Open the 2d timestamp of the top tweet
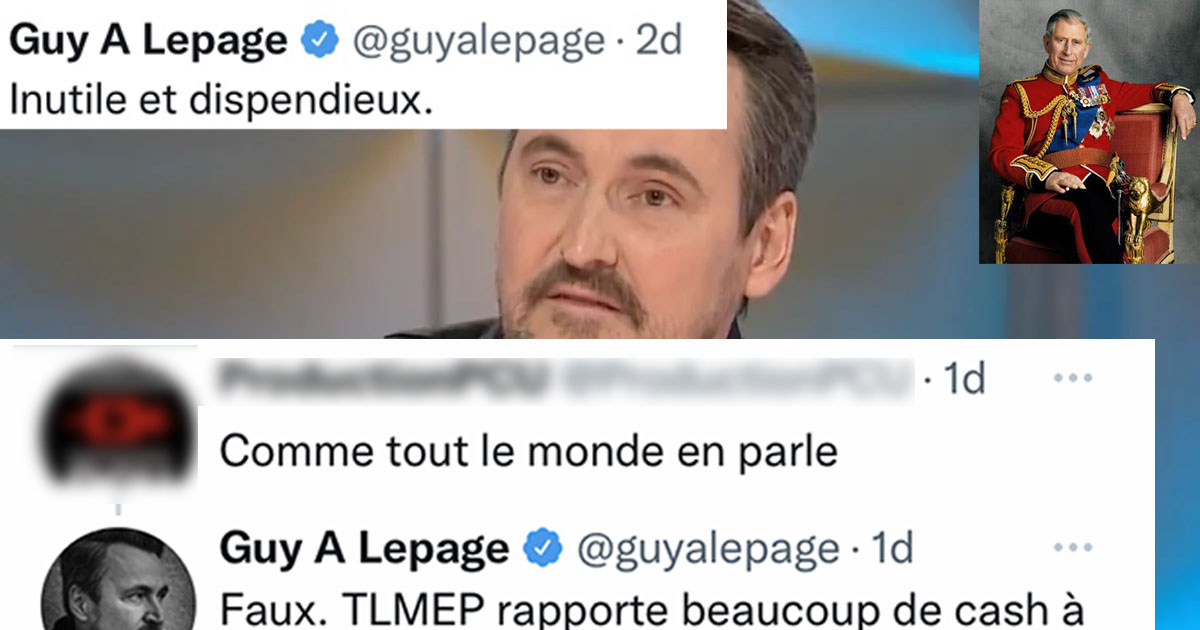The height and width of the screenshot is (630, 1200). (658, 42)
